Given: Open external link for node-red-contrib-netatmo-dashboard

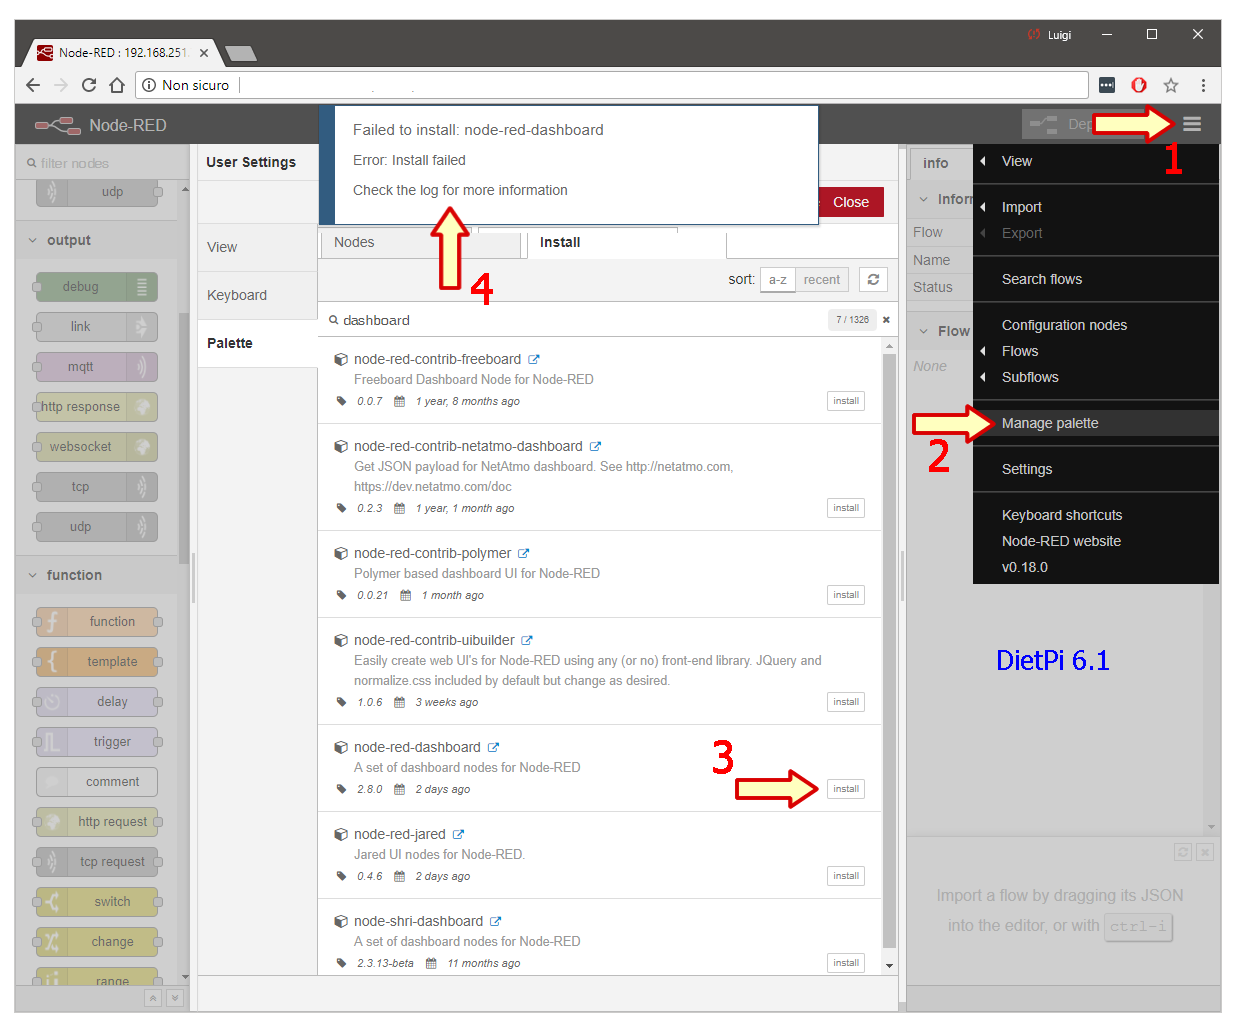Looking at the screenshot, I should click(595, 446).
